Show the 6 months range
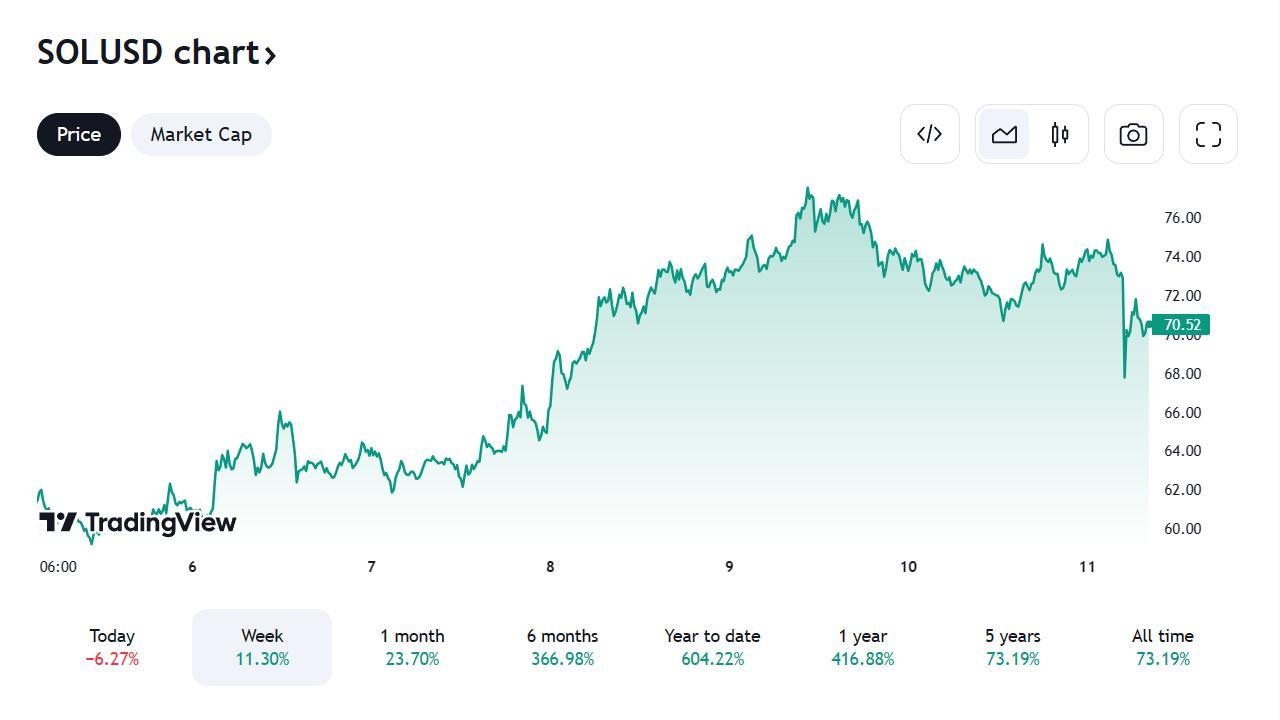 (562, 647)
